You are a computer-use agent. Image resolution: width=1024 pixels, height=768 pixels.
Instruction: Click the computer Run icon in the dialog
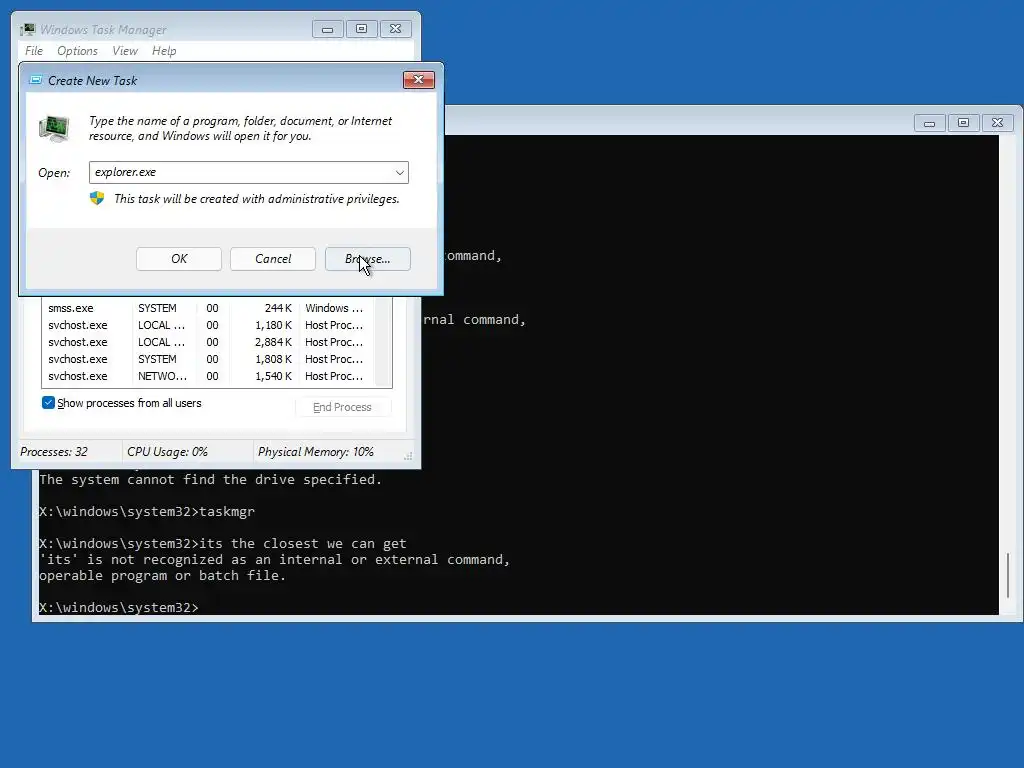tap(54, 128)
